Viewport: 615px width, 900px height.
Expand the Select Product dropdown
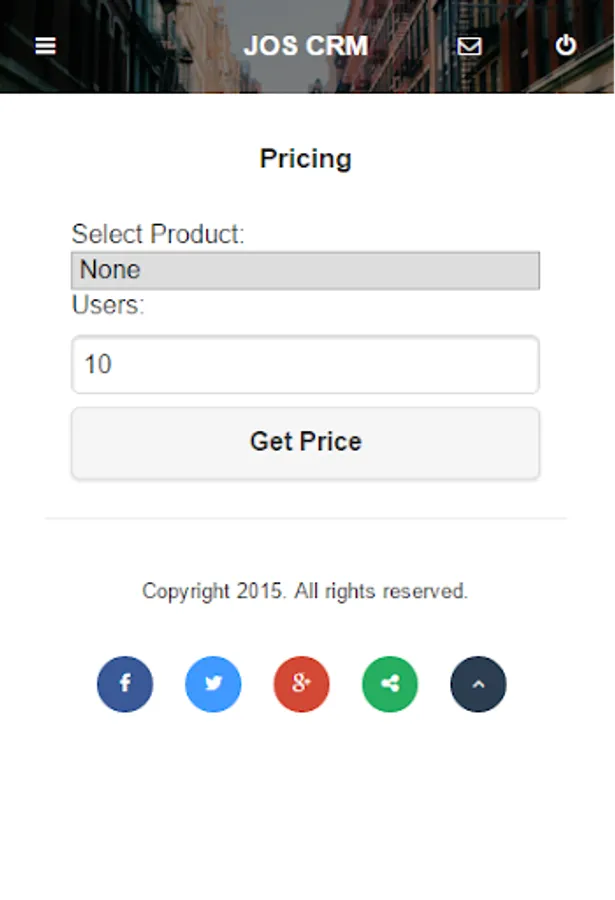point(305,270)
